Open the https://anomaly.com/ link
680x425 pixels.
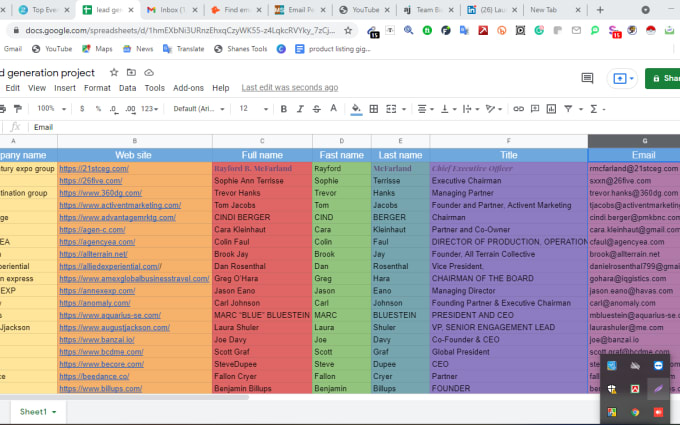tap(95, 303)
